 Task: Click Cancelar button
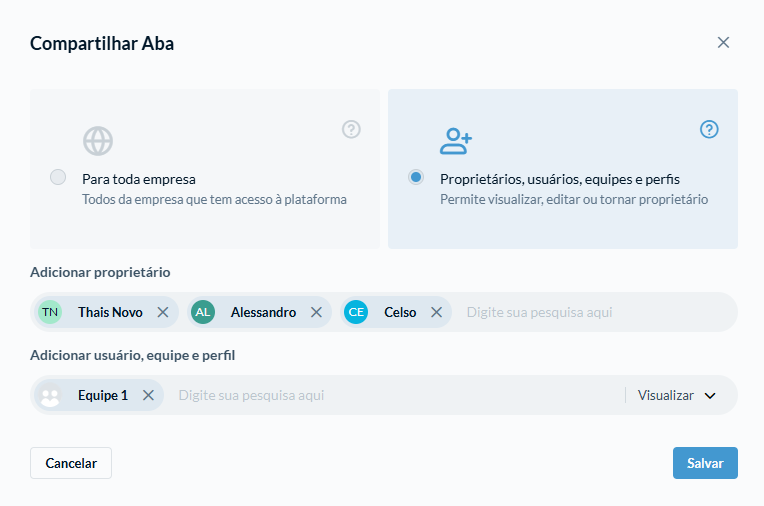[71, 463]
